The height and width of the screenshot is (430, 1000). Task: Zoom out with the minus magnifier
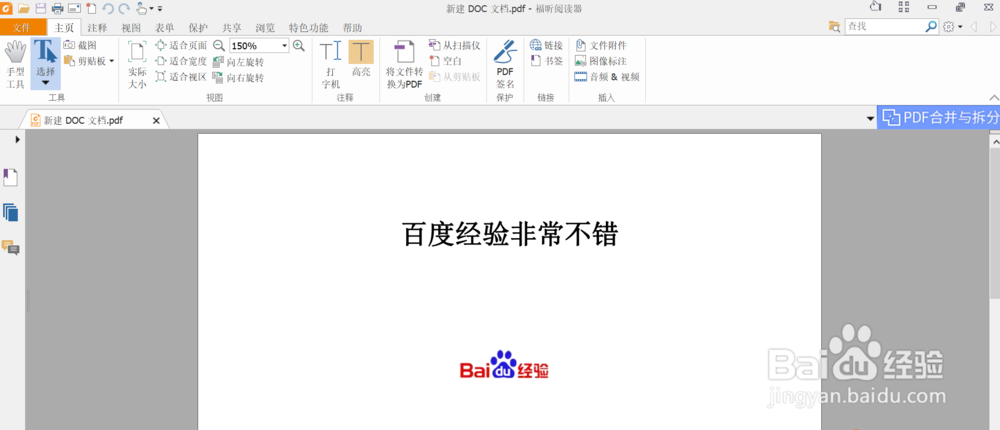219,45
